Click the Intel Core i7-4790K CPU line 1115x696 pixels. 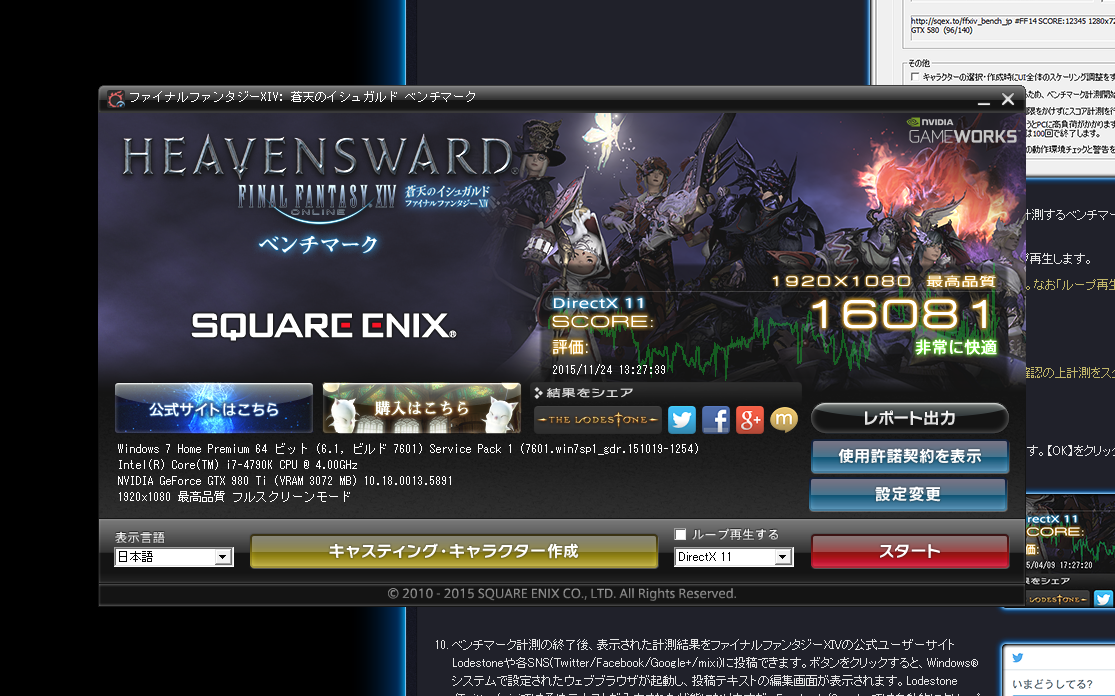(x=238, y=465)
